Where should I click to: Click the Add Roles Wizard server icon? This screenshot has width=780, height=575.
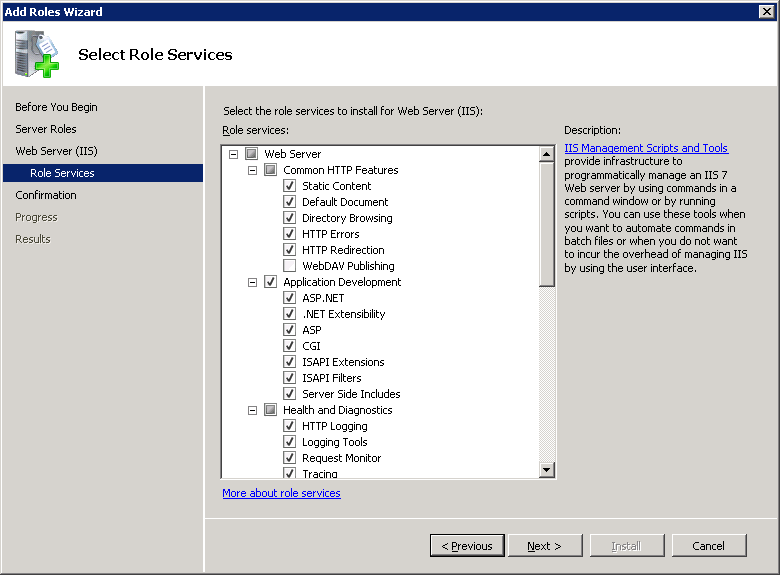[x=36, y=54]
